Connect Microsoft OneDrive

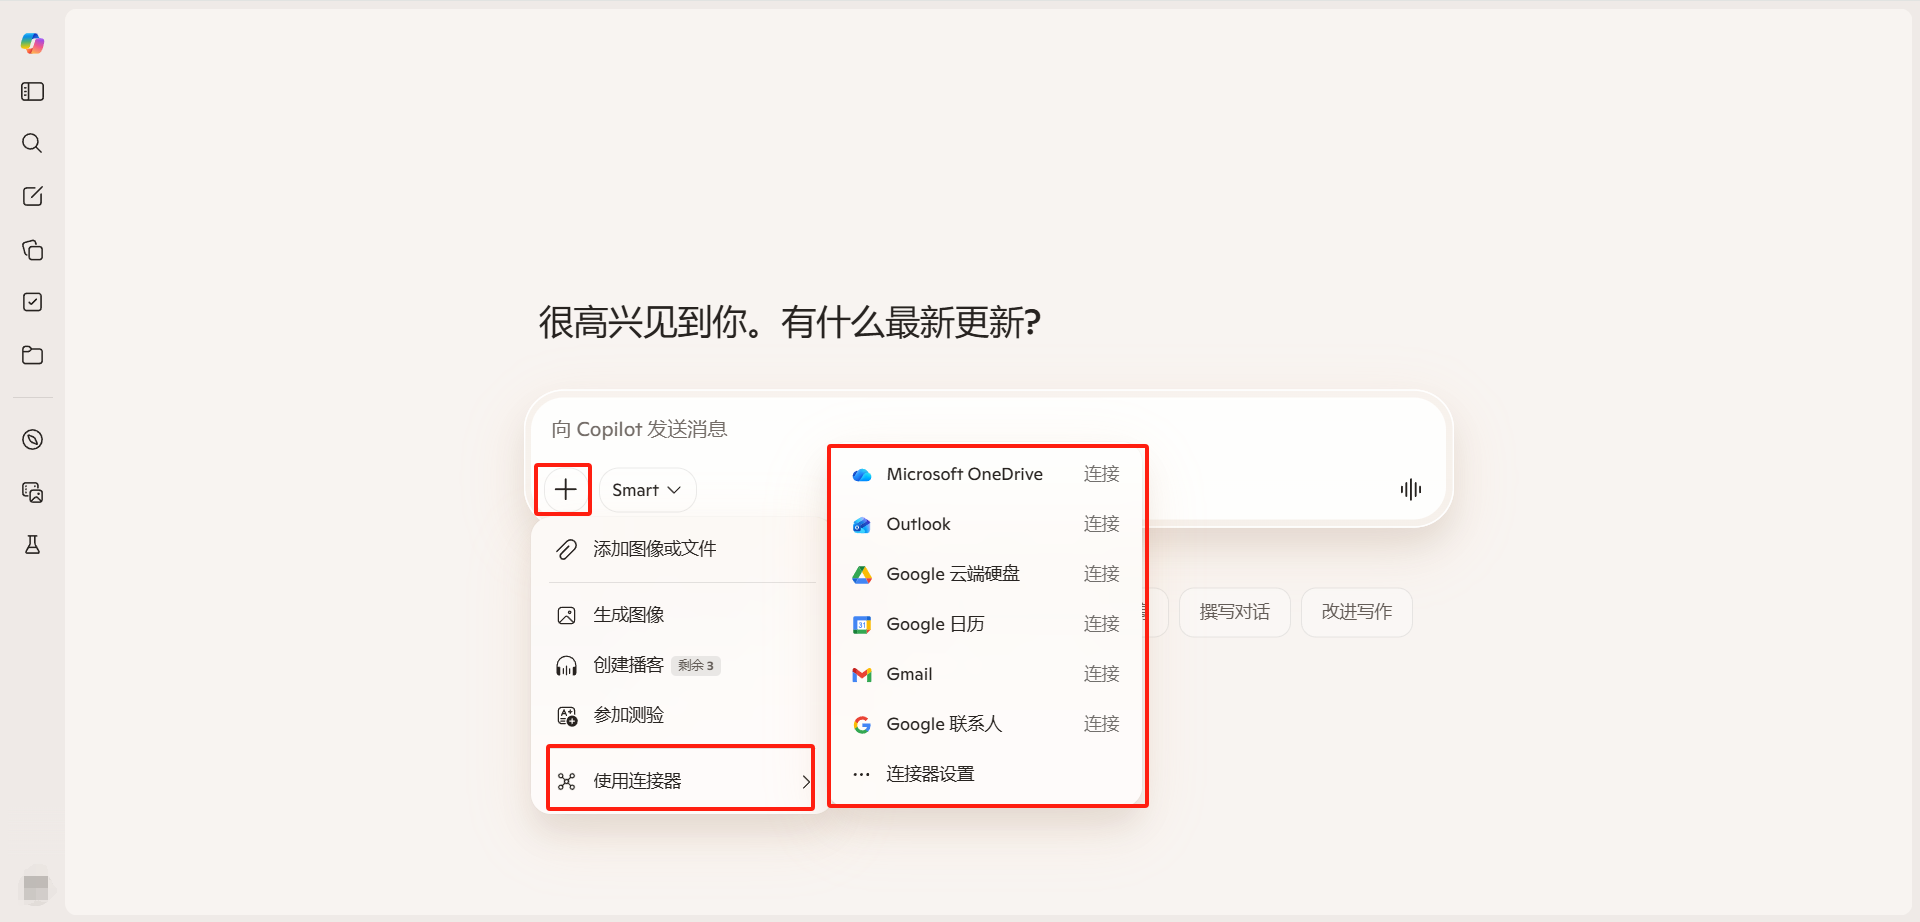[1101, 474]
